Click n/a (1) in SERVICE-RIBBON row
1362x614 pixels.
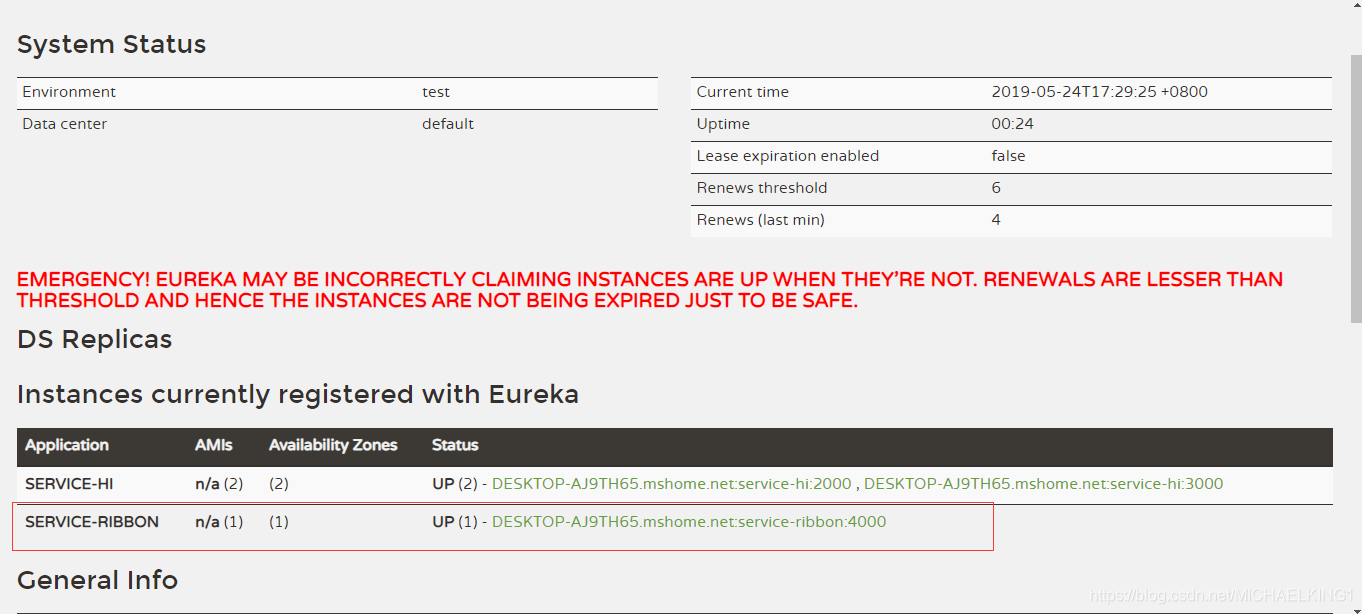tap(219, 522)
